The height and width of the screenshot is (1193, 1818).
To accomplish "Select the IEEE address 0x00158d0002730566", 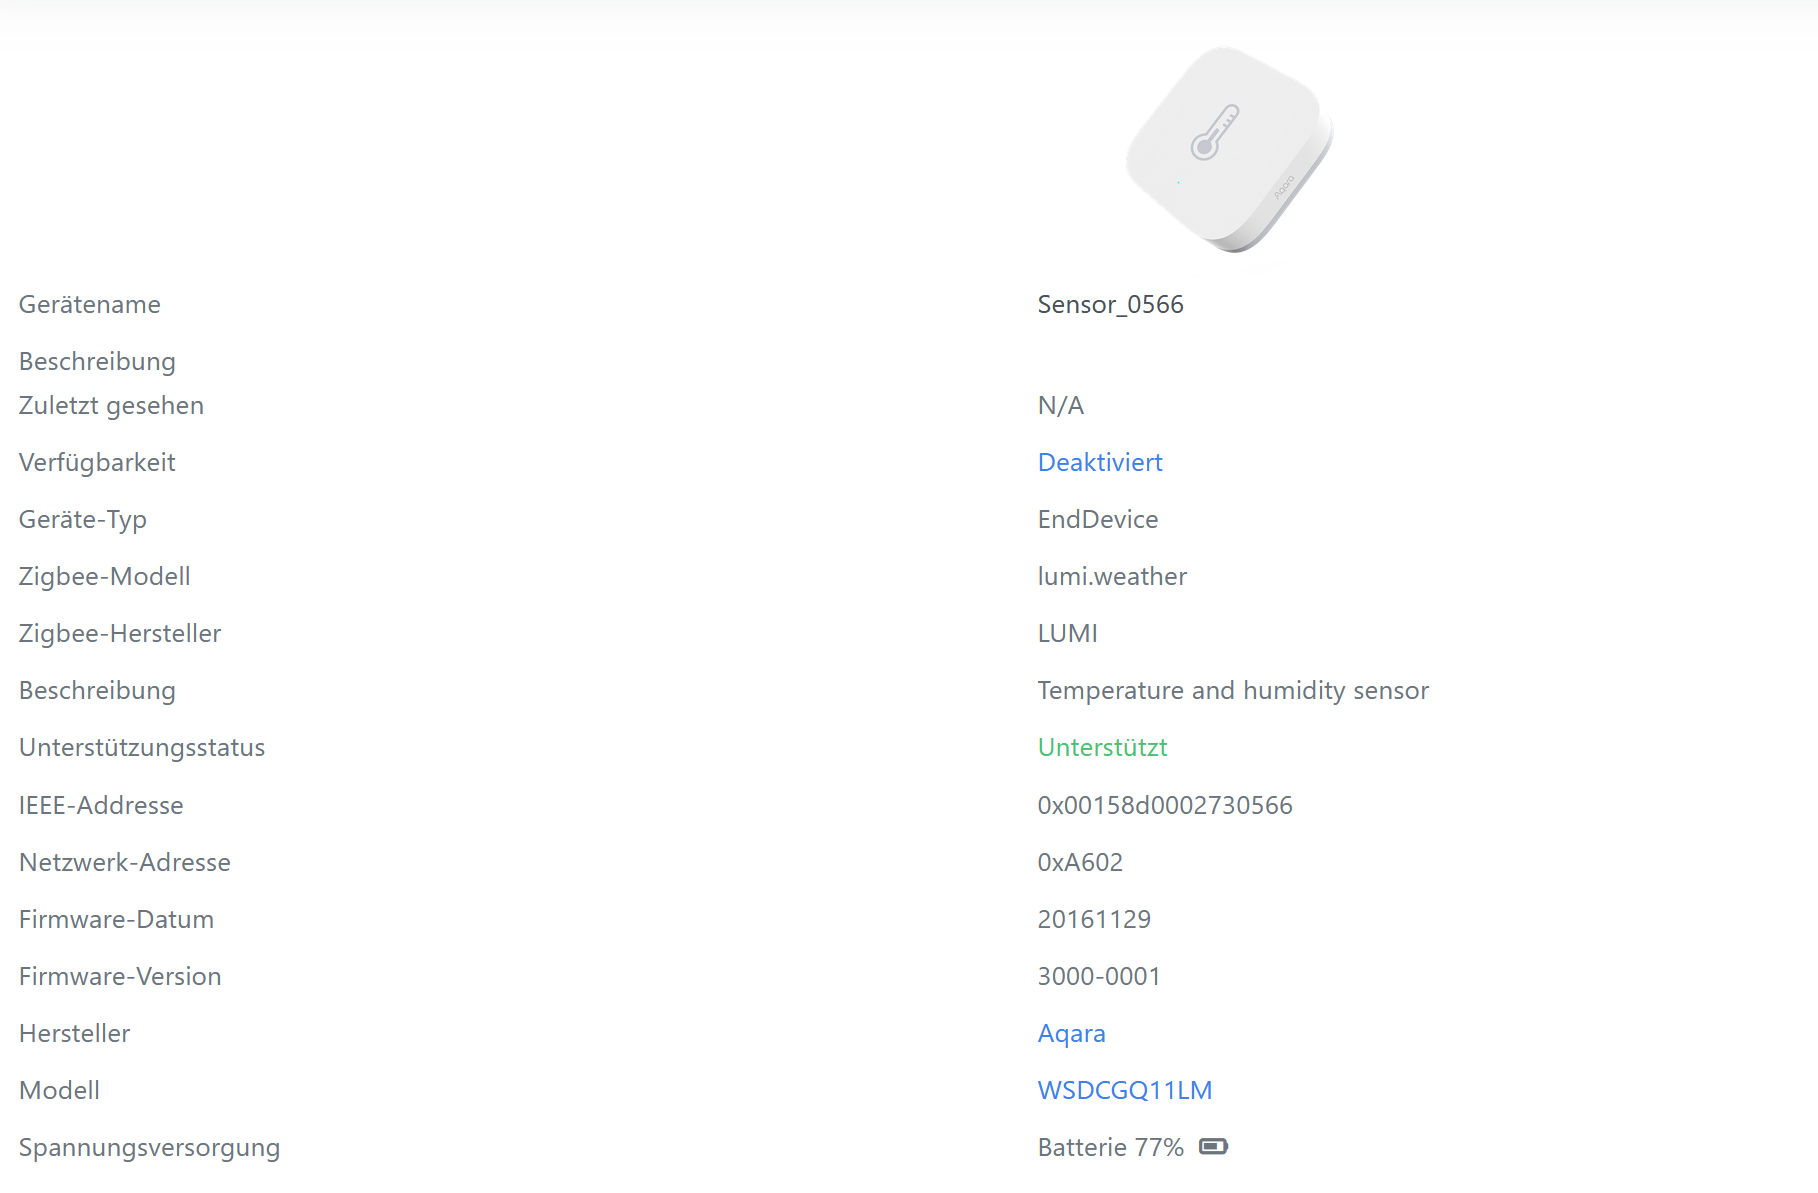I will click(1165, 805).
